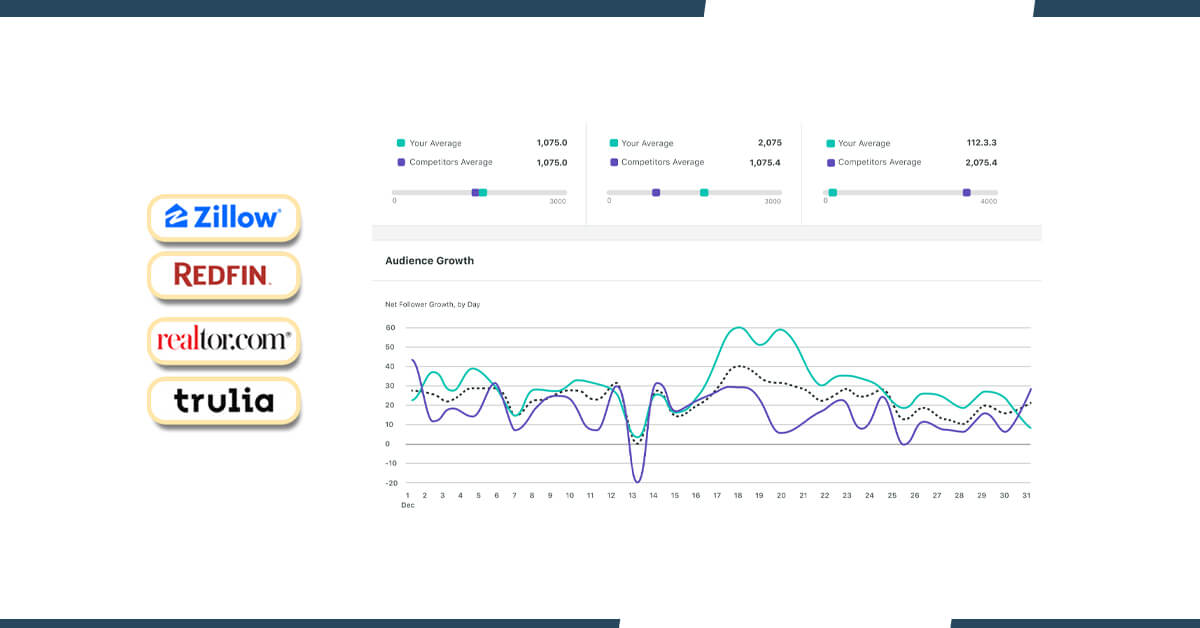Click the purple line's lowest dip near day 13
The width and height of the screenshot is (1200, 628).
point(636,481)
